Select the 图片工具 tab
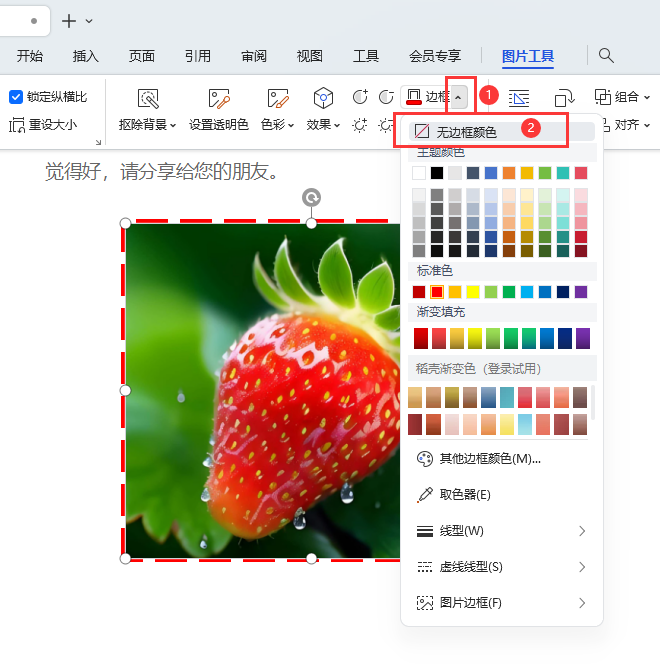The height and width of the screenshot is (664, 660). (528, 56)
